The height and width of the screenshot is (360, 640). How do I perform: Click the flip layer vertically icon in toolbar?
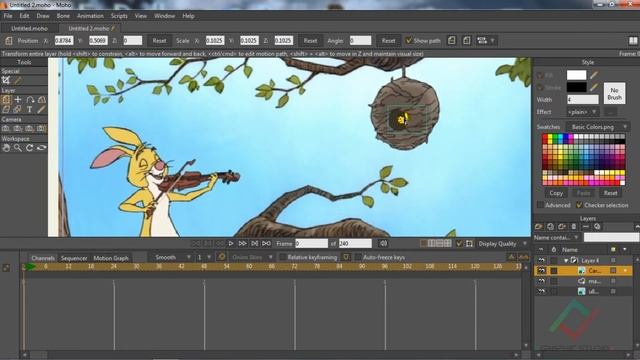click(x=467, y=40)
